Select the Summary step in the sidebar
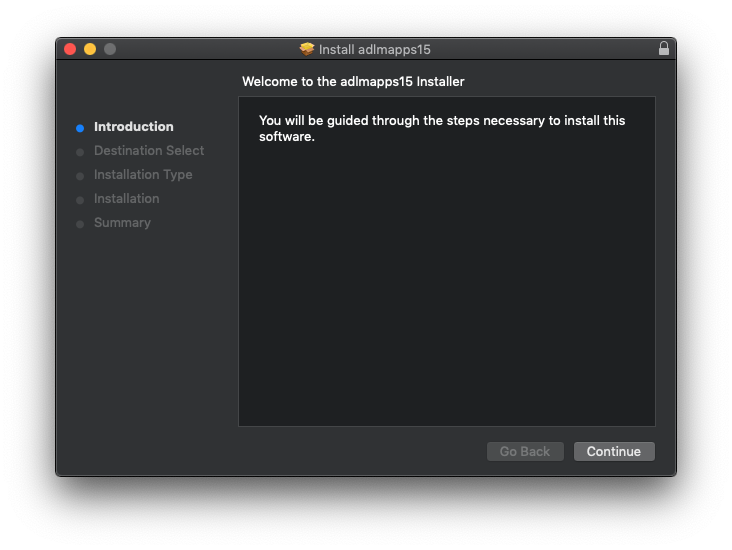This screenshot has width=732, height=550. click(122, 223)
